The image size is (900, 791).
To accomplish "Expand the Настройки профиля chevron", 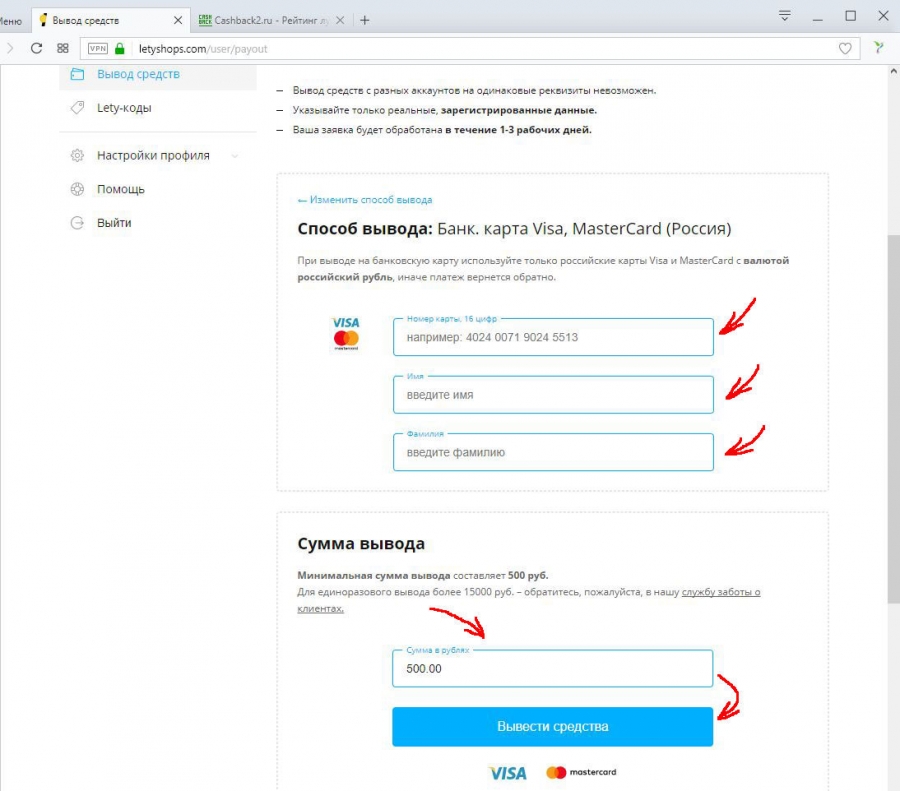I will point(235,156).
